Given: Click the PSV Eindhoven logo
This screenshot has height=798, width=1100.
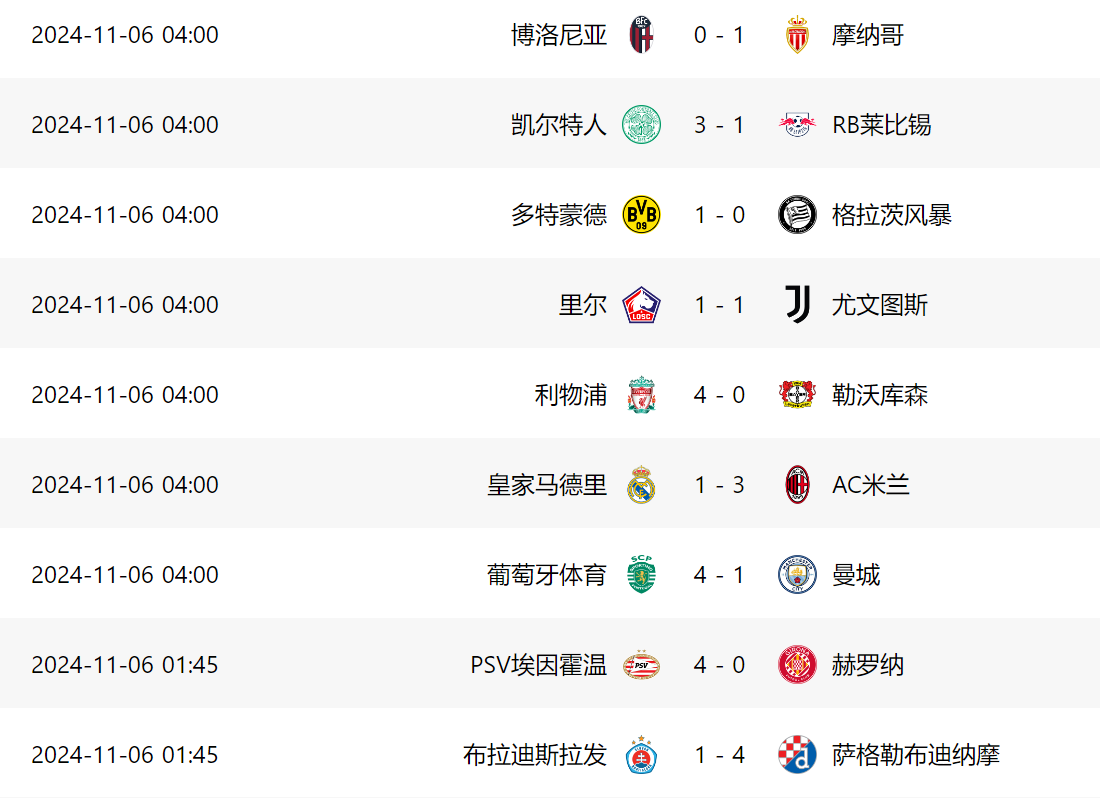Looking at the screenshot, I should coord(641,665).
